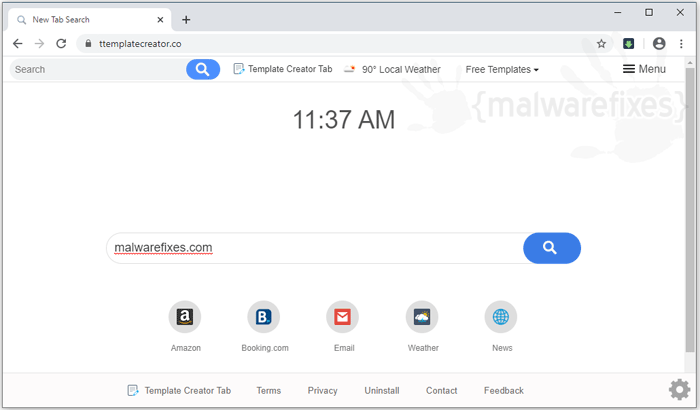Screen dimensions: 700x410
Task: Open the Uninstall link
Action: [x=382, y=390]
